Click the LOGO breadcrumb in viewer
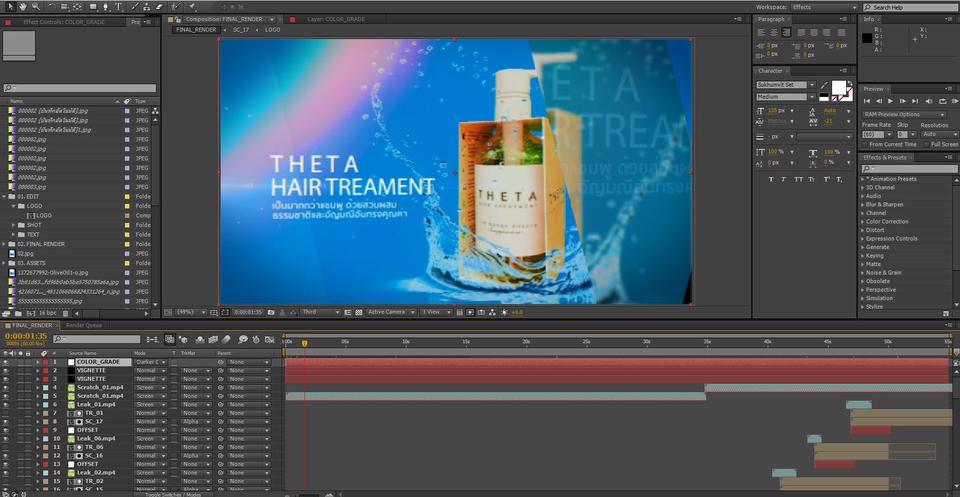The height and width of the screenshot is (497, 960). (272, 29)
